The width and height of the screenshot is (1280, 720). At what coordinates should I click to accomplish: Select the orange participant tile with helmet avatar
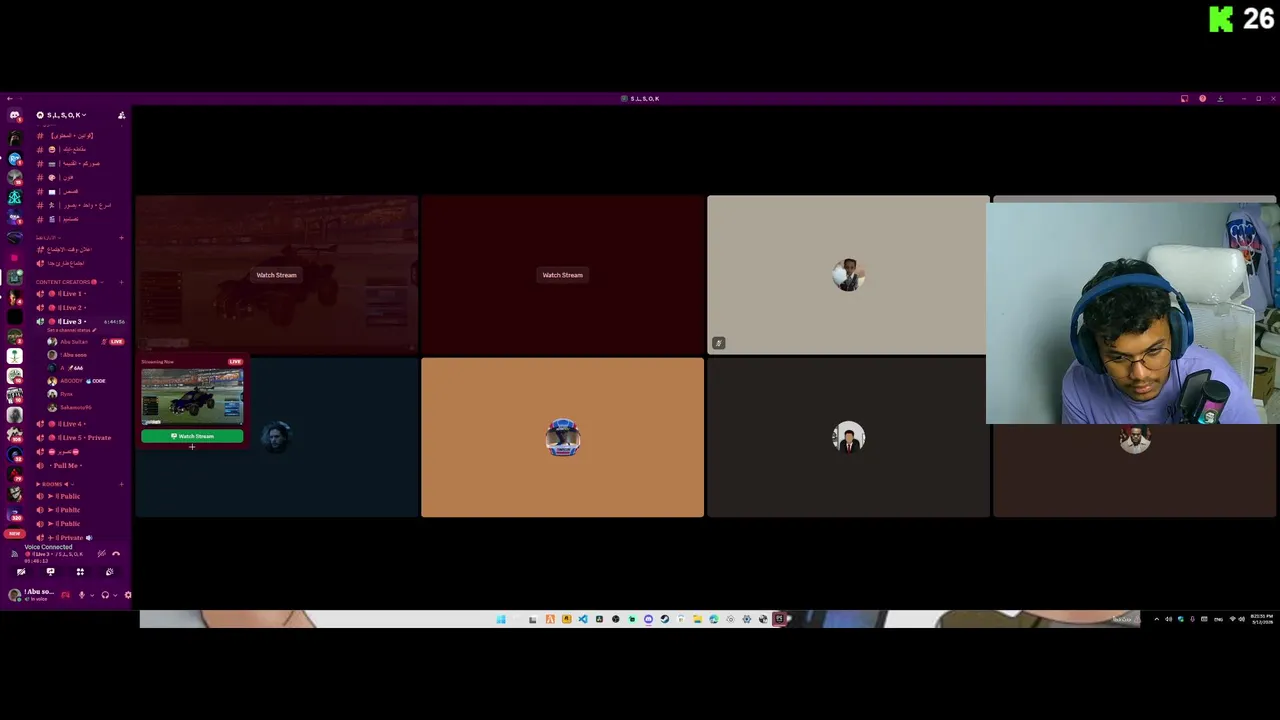tap(562, 438)
